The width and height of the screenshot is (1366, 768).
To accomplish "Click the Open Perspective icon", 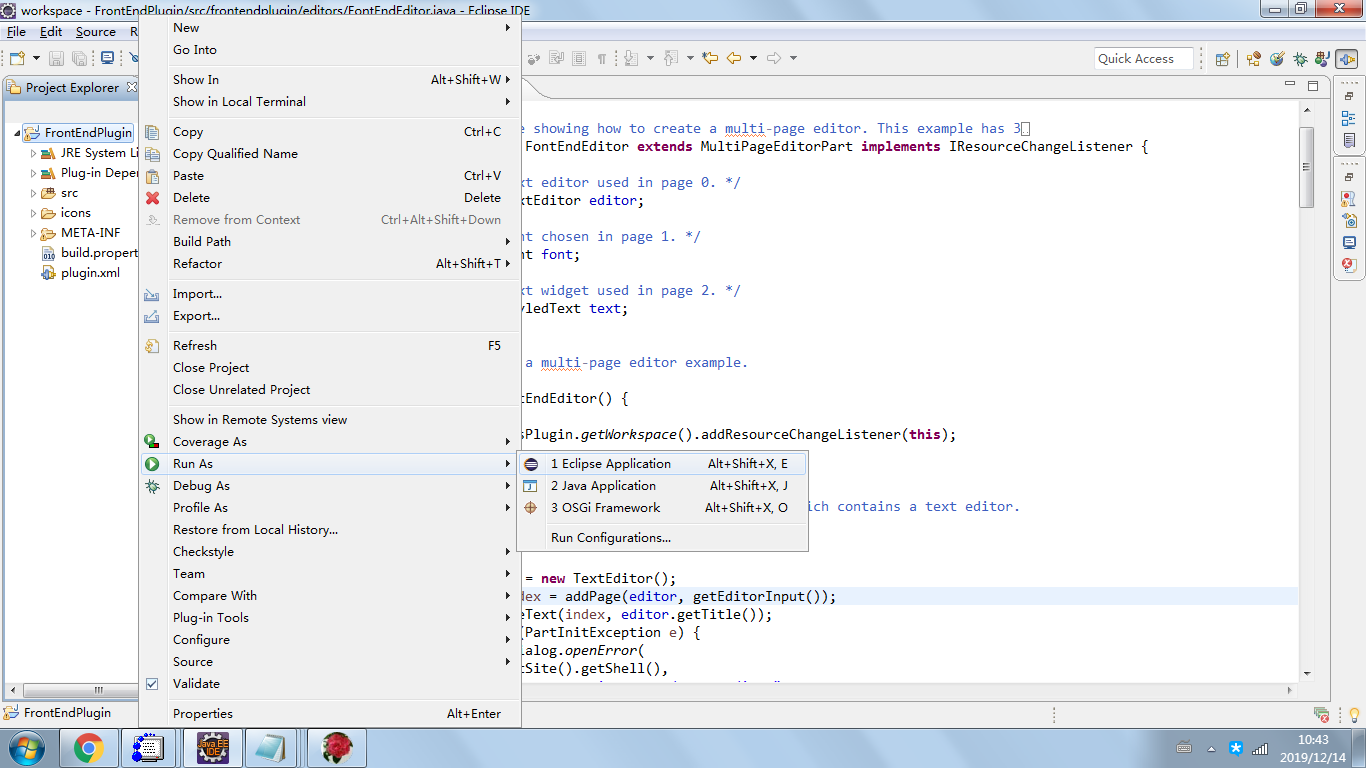I will coord(1222,59).
